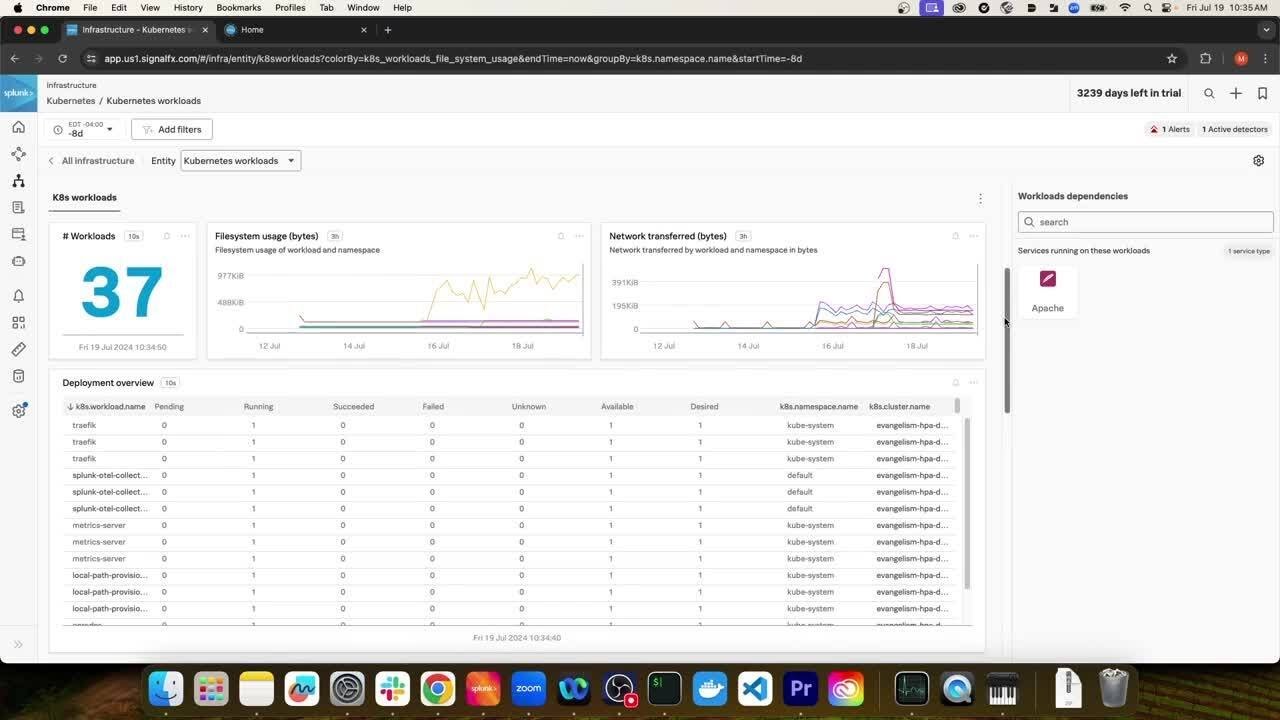Viewport: 1280px width, 720px height.
Task: Open Visual Studio Code from the Dock
Action: 755,689
